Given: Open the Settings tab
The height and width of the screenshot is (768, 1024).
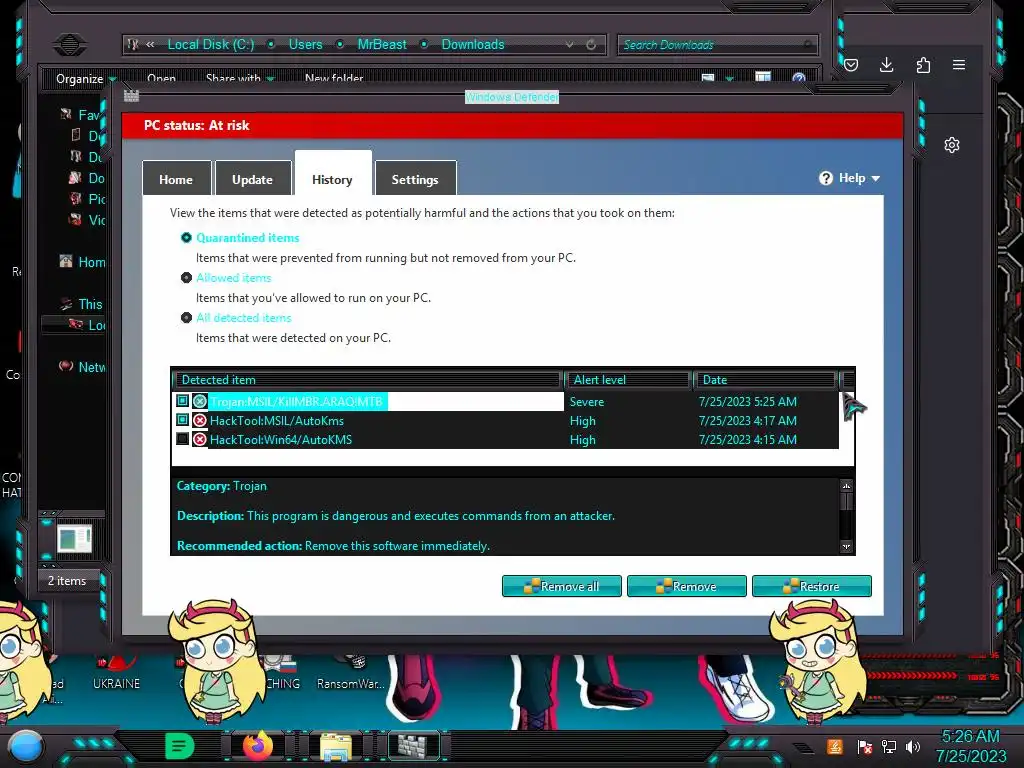Looking at the screenshot, I should [415, 179].
